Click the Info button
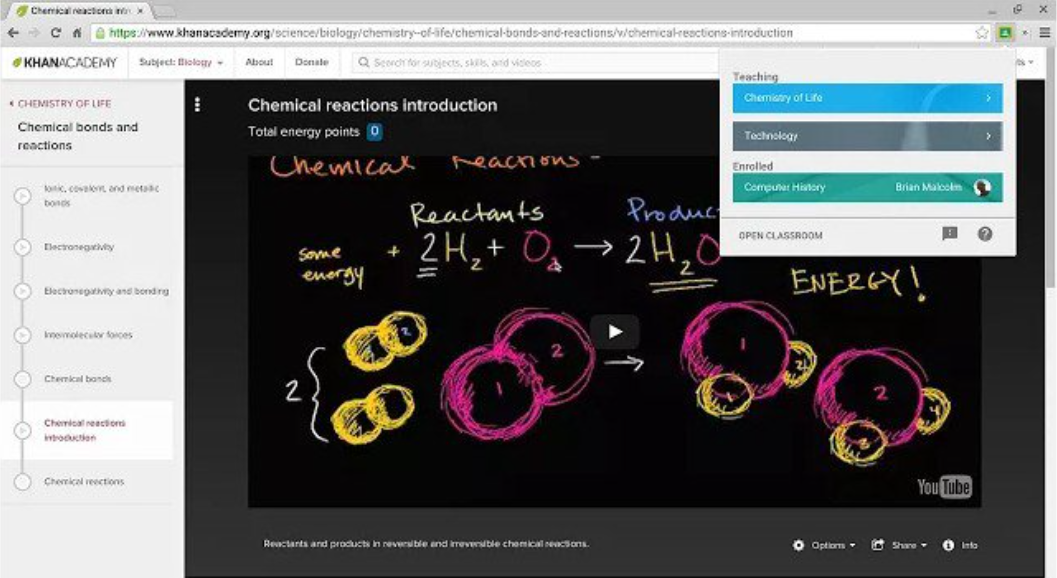1057x578 pixels. pos(960,545)
